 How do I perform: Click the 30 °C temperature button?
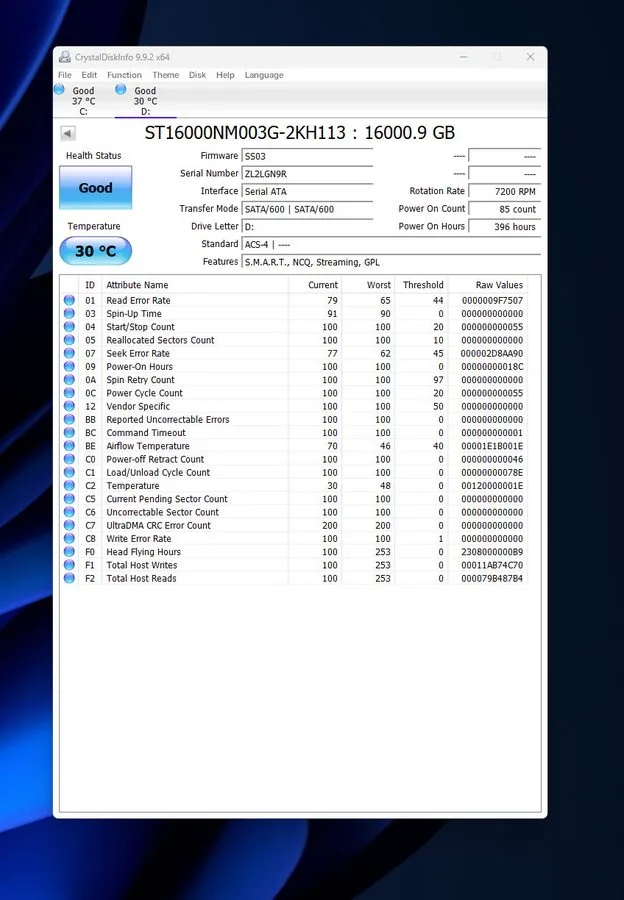tap(96, 251)
